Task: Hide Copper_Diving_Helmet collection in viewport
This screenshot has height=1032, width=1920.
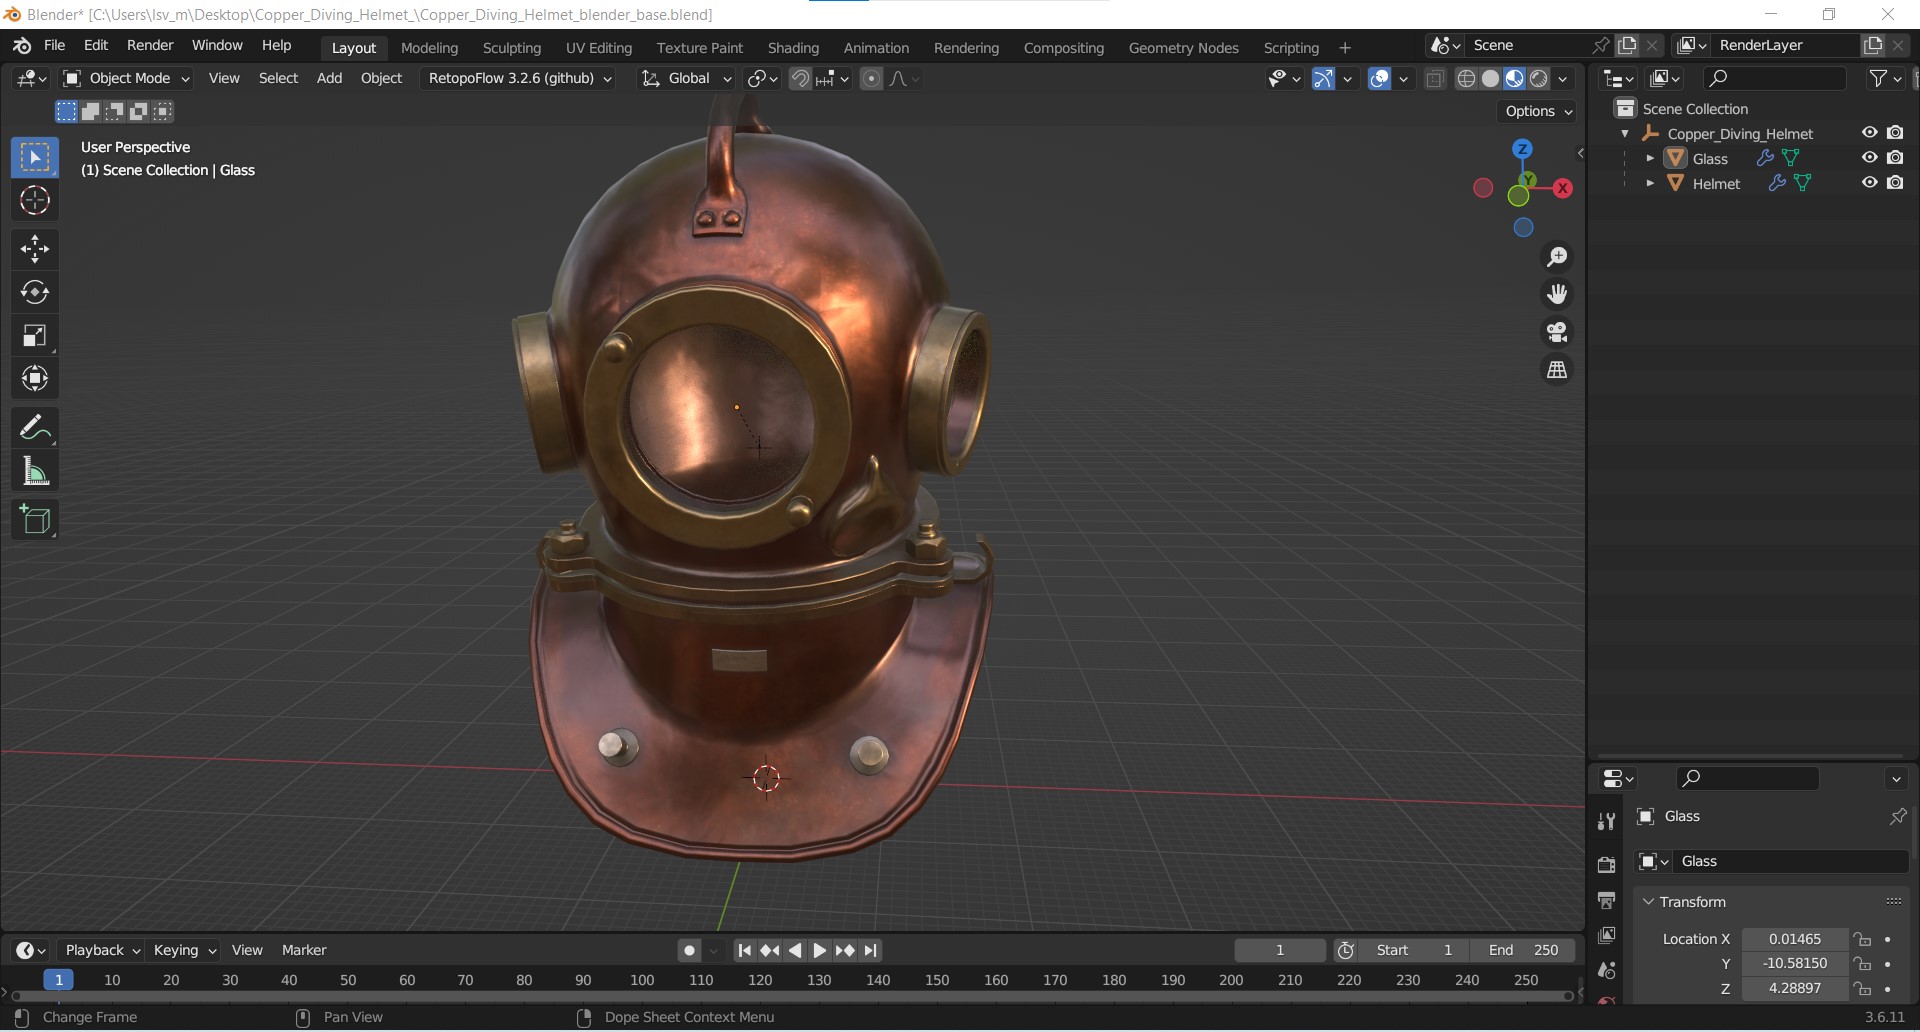Action: tap(1869, 133)
